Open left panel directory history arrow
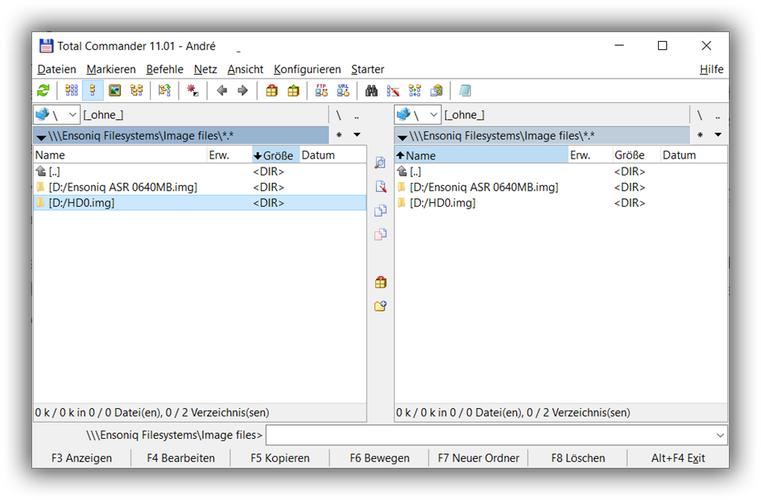 [357, 135]
